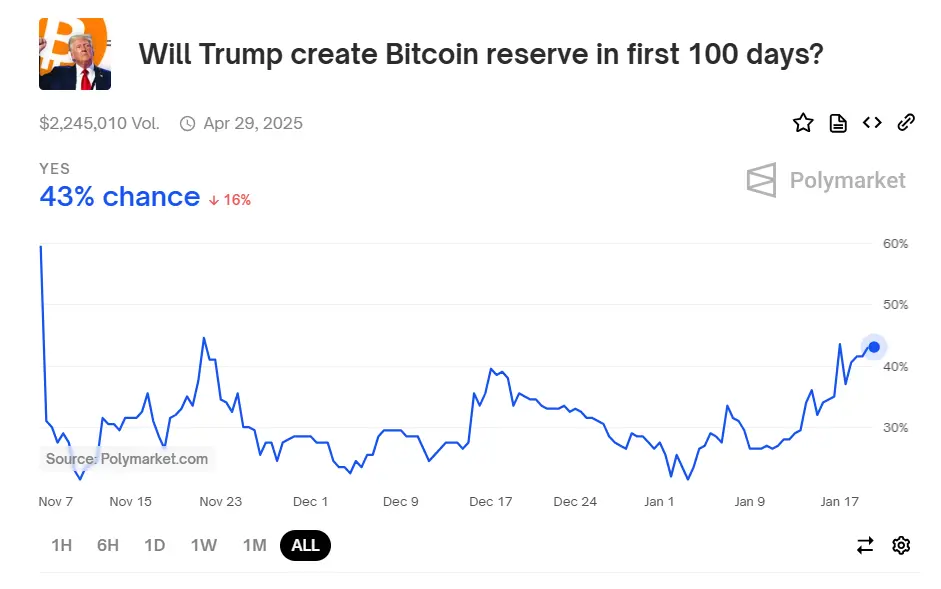Toggle the 1H timeframe
Screen dimensions: 941x589
(61, 545)
